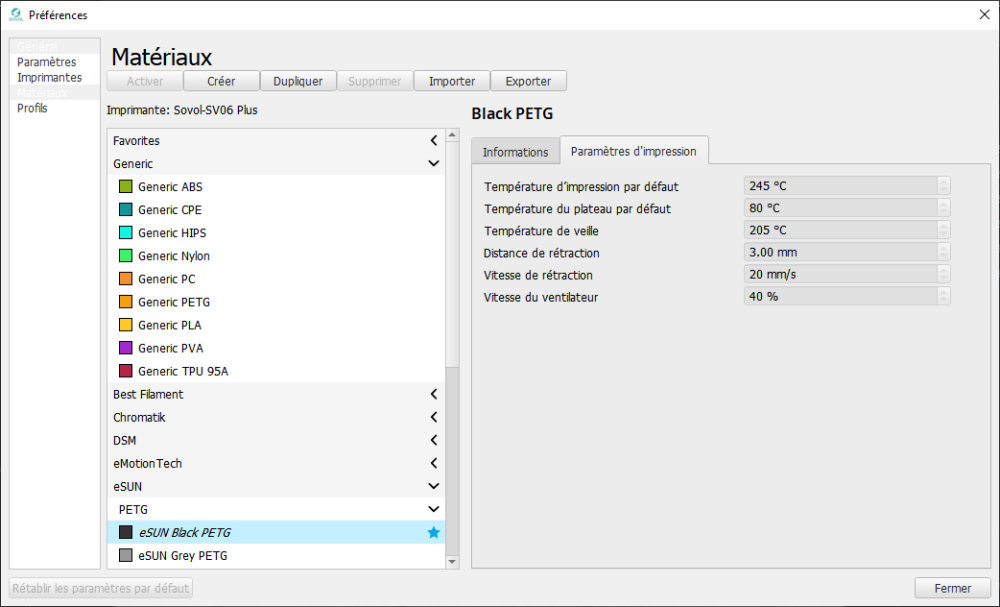Click the stepper arrows on print temperature field
The height and width of the screenshot is (607, 1000).
click(x=944, y=186)
